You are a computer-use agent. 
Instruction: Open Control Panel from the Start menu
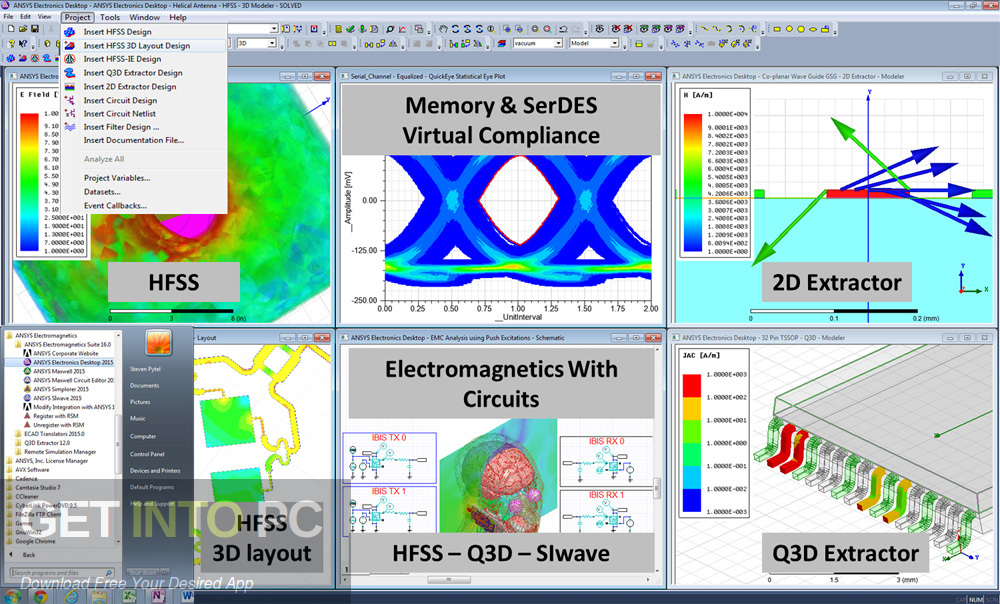tap(147, 454)
